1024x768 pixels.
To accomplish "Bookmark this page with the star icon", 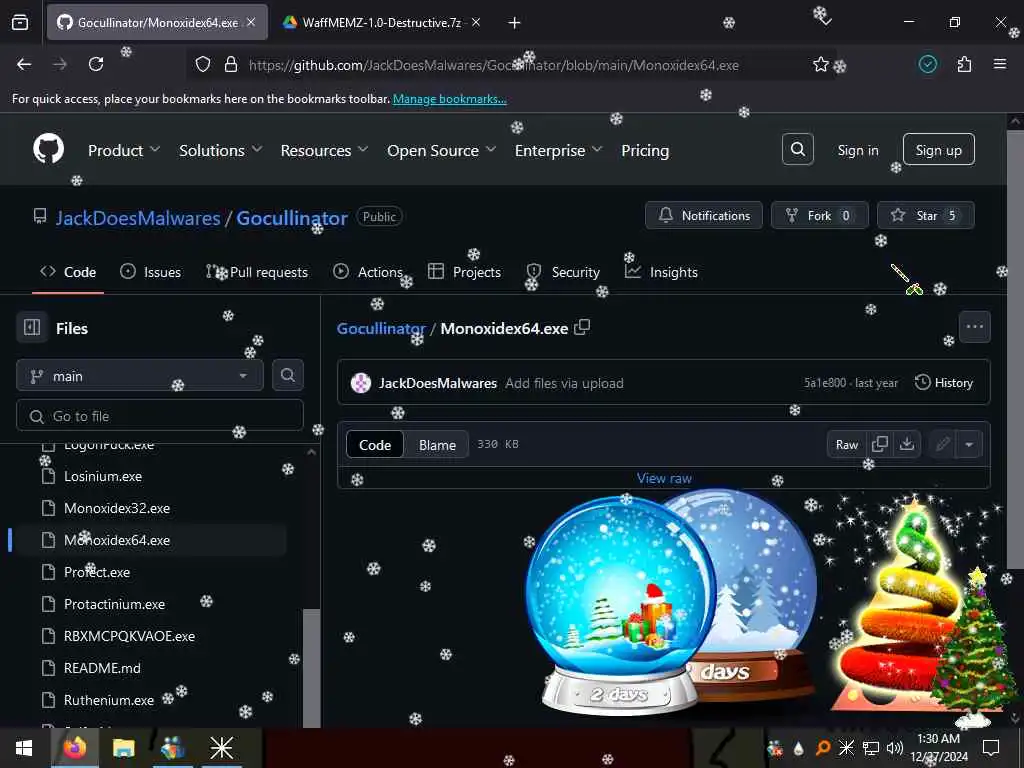I will (820, 64).
